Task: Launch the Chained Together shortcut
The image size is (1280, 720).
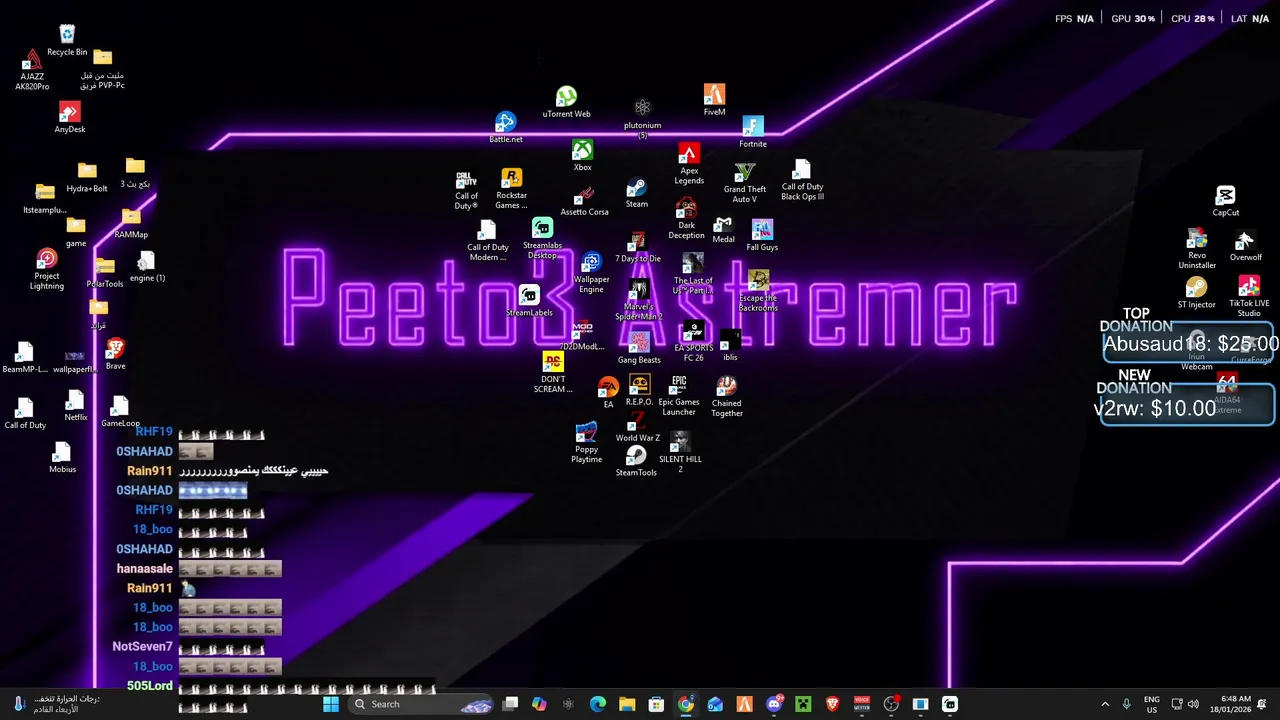Action: pyautogui.click(x=727, y=397)
